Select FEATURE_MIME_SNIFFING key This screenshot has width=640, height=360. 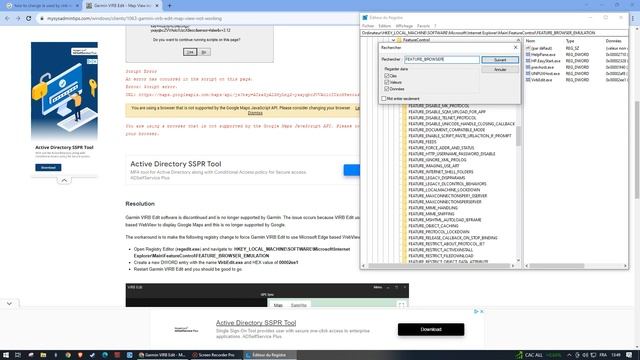point(431,214)
